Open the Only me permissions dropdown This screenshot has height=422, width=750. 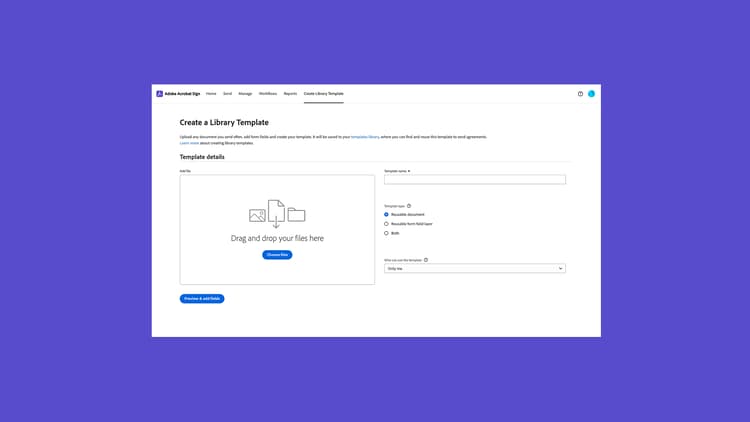click(474, 268)
